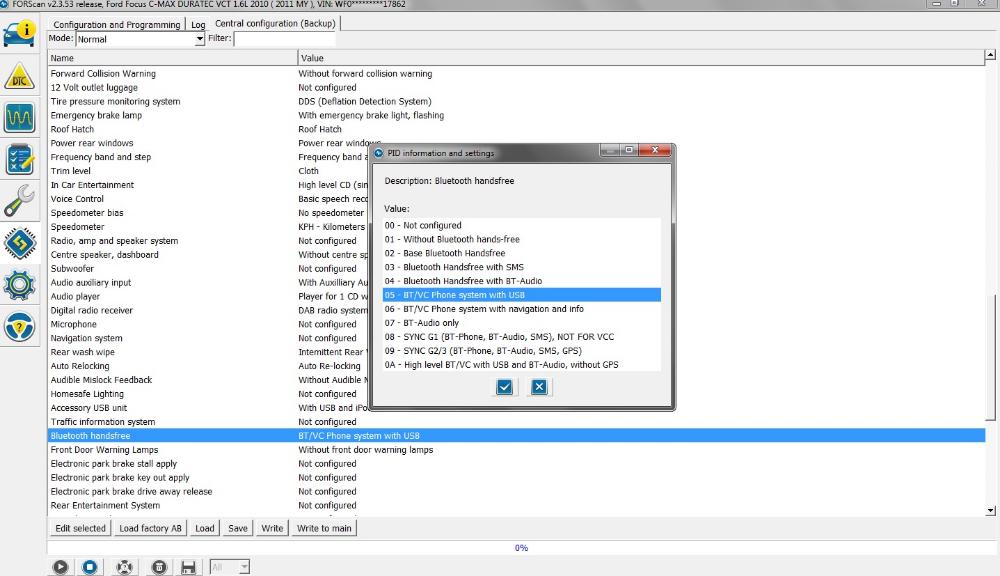Open the wrench service procedures section
The height and width of the screenshot is (576, 1000).
click(x=21, y=201)
